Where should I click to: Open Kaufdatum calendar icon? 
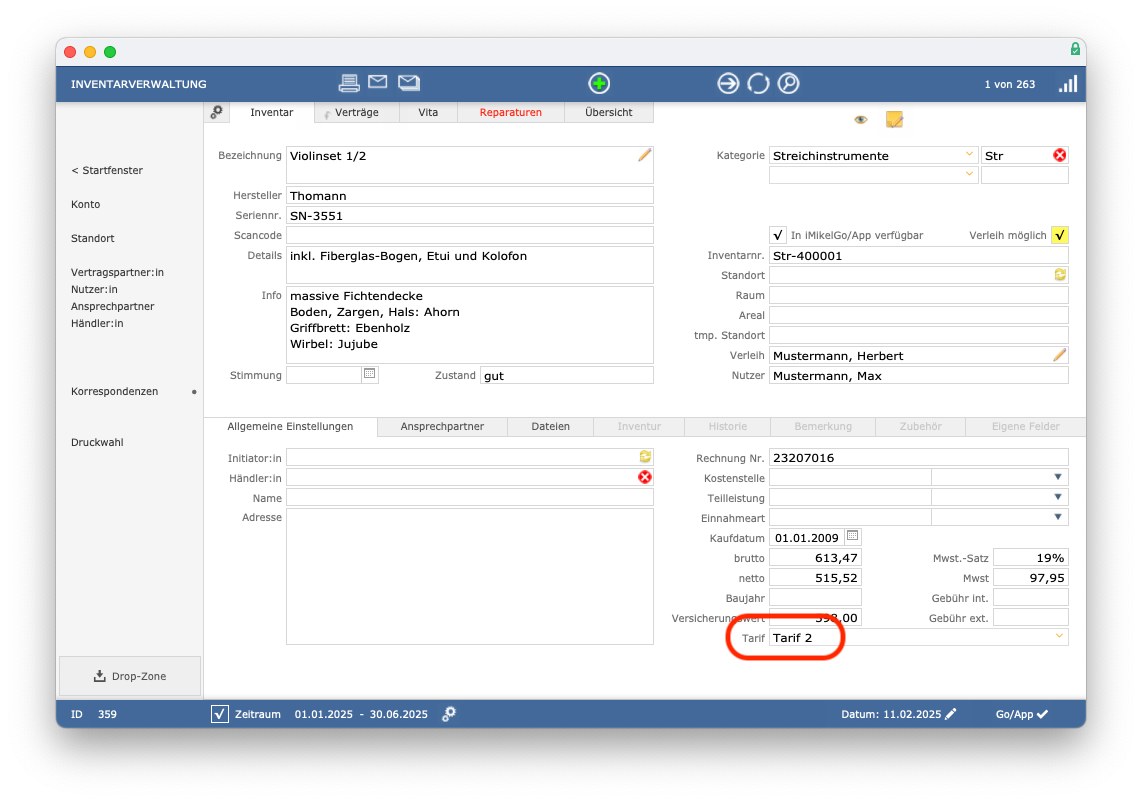[853, 536]
